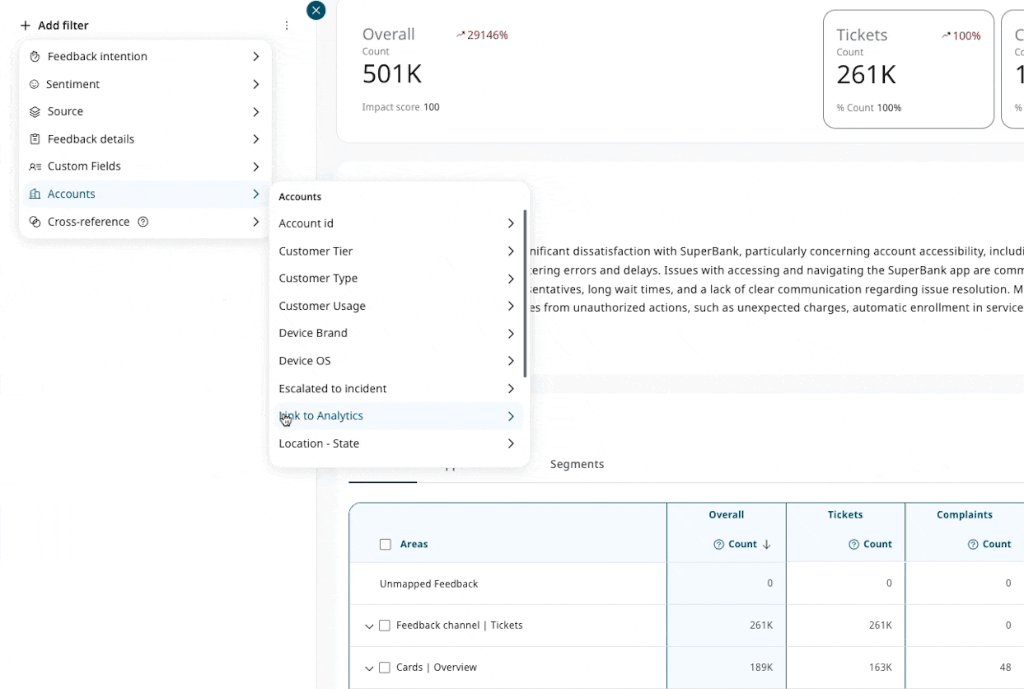Click the Sentiment smiley icon

(x=34, y=85)
